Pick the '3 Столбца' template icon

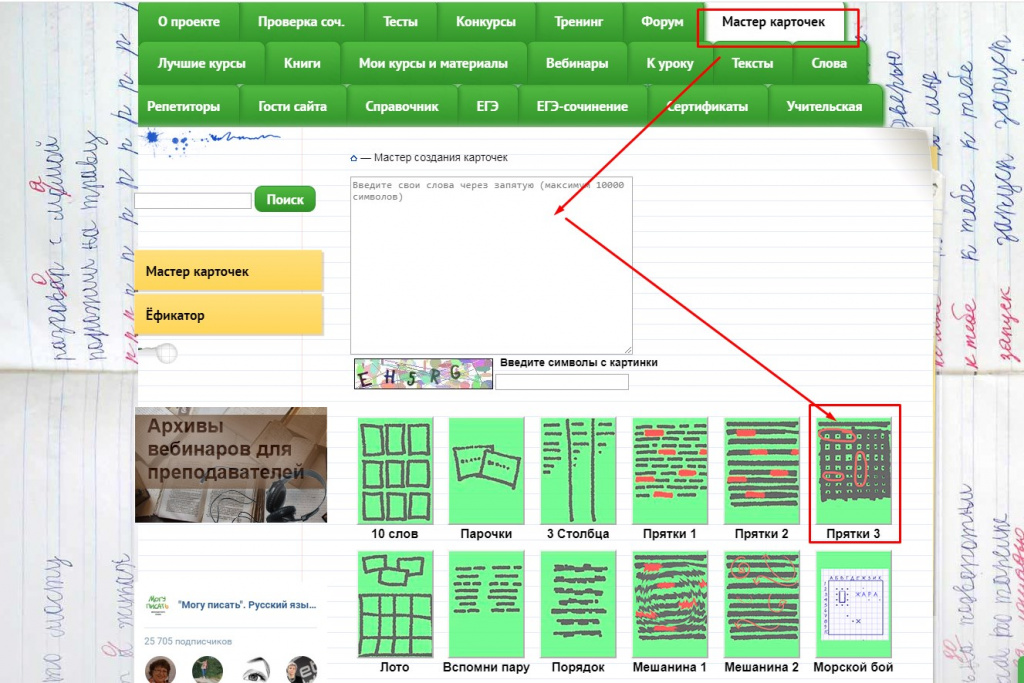pos(579,471)
